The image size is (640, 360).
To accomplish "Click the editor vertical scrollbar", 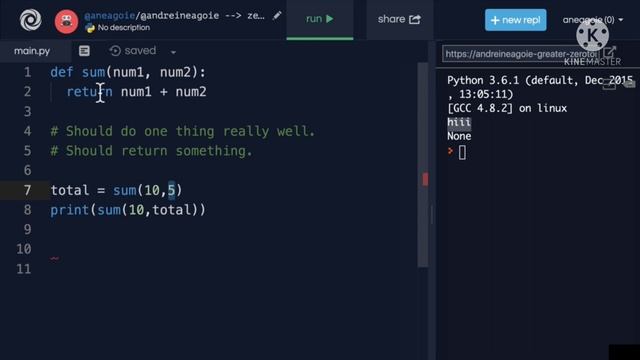I will 423,165.
